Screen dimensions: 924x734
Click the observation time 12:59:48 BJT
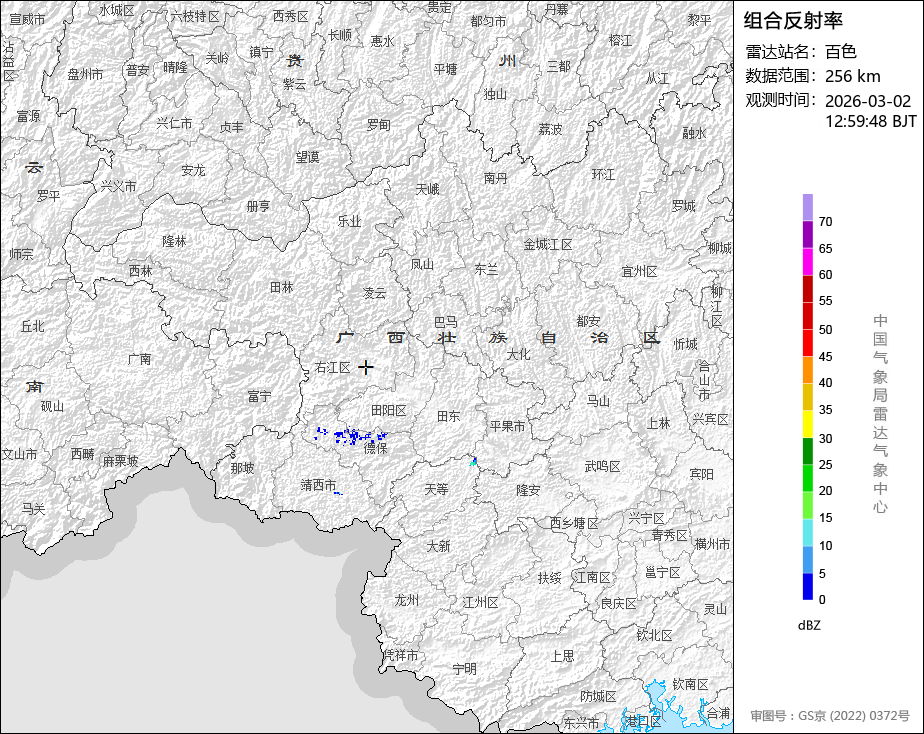(870, 121)
